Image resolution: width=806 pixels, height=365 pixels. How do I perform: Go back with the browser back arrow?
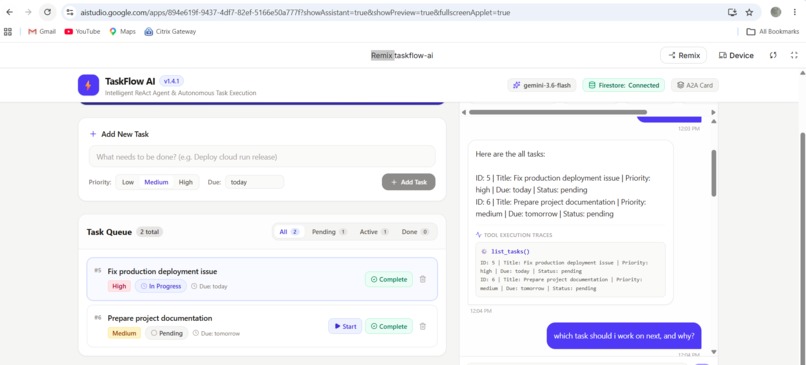click(9, 12)
